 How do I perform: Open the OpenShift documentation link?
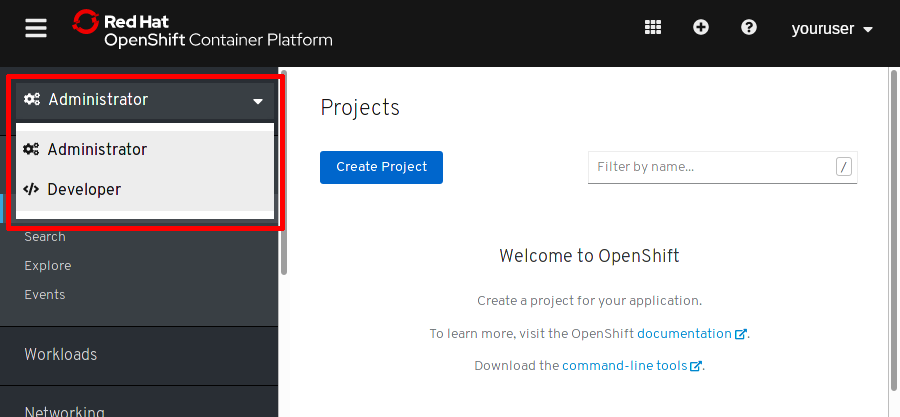point(692,333)
